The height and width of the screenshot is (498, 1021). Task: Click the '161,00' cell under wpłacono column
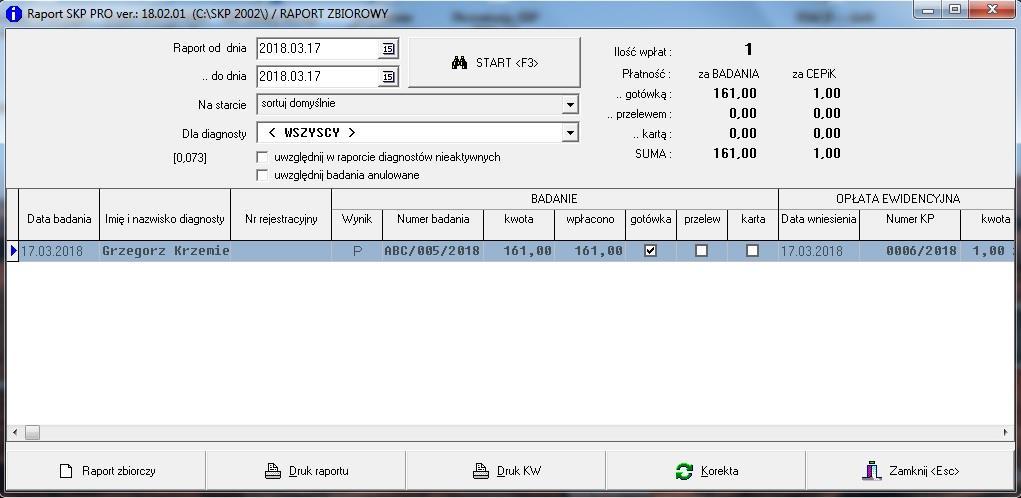pyautogui.click(x=590, y=251)
